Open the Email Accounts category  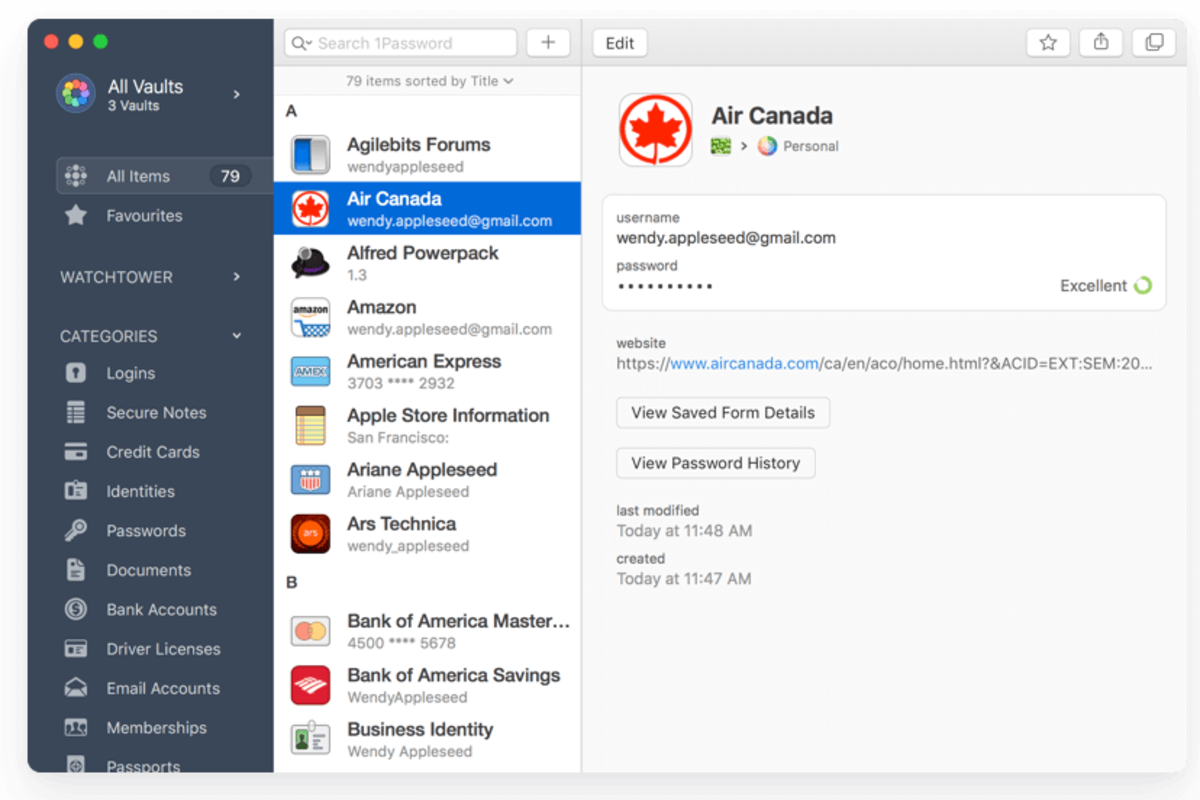tap(142, 688)
